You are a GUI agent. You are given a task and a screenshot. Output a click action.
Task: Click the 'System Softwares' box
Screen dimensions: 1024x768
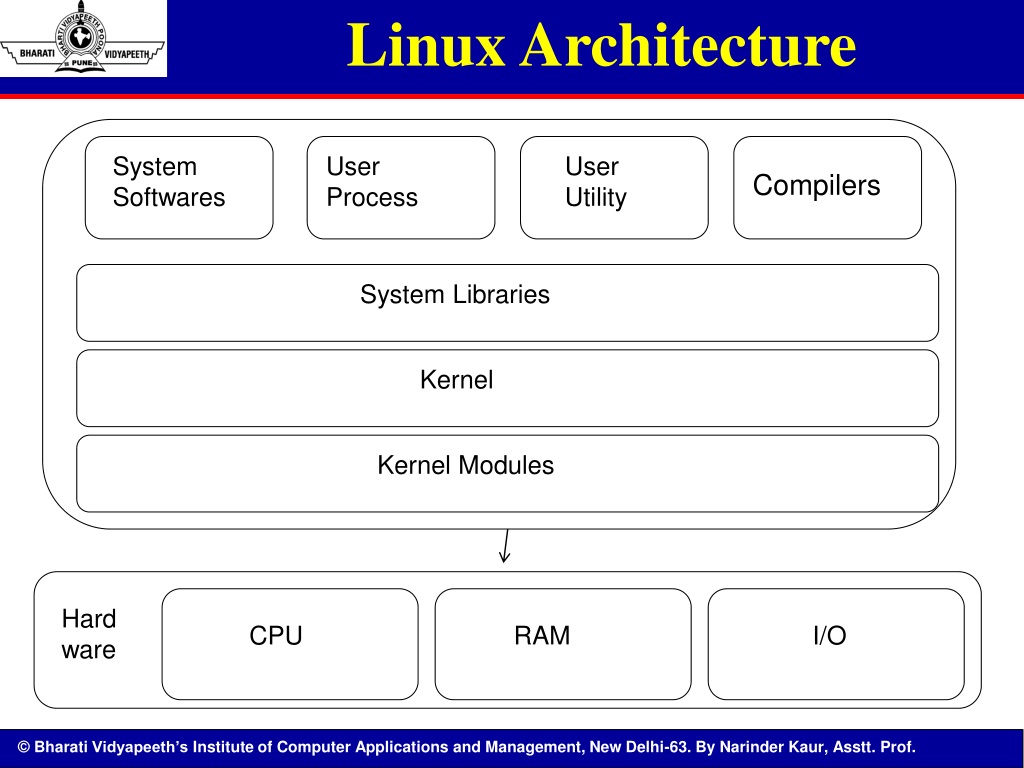(x=179, y=187)
